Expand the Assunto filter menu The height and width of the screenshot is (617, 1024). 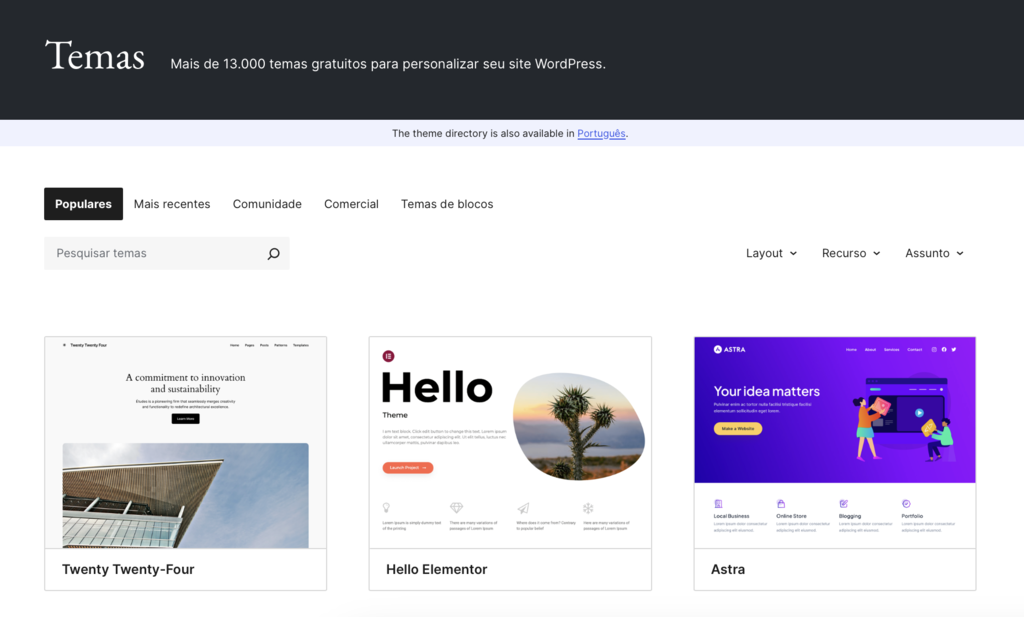(932, 253)
